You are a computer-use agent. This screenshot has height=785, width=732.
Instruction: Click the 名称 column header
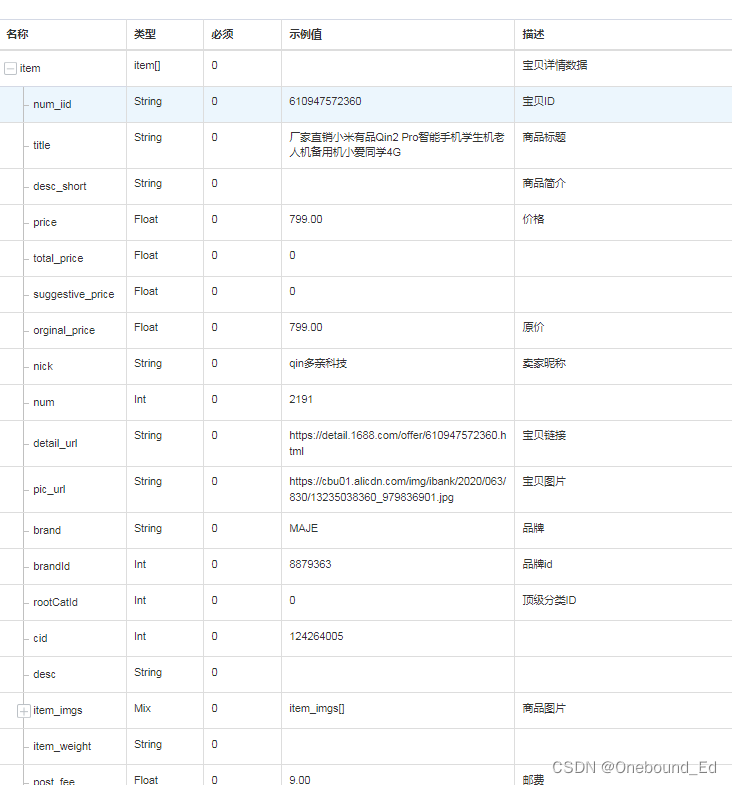[17, 34]
